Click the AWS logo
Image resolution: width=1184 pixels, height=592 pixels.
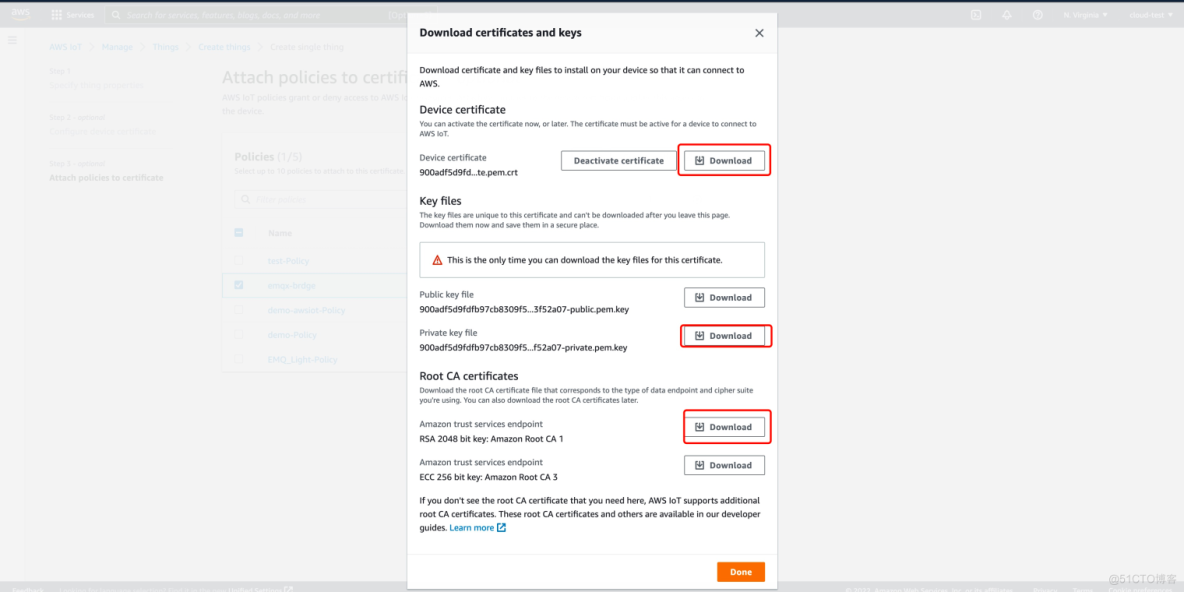tap(21, 14)
